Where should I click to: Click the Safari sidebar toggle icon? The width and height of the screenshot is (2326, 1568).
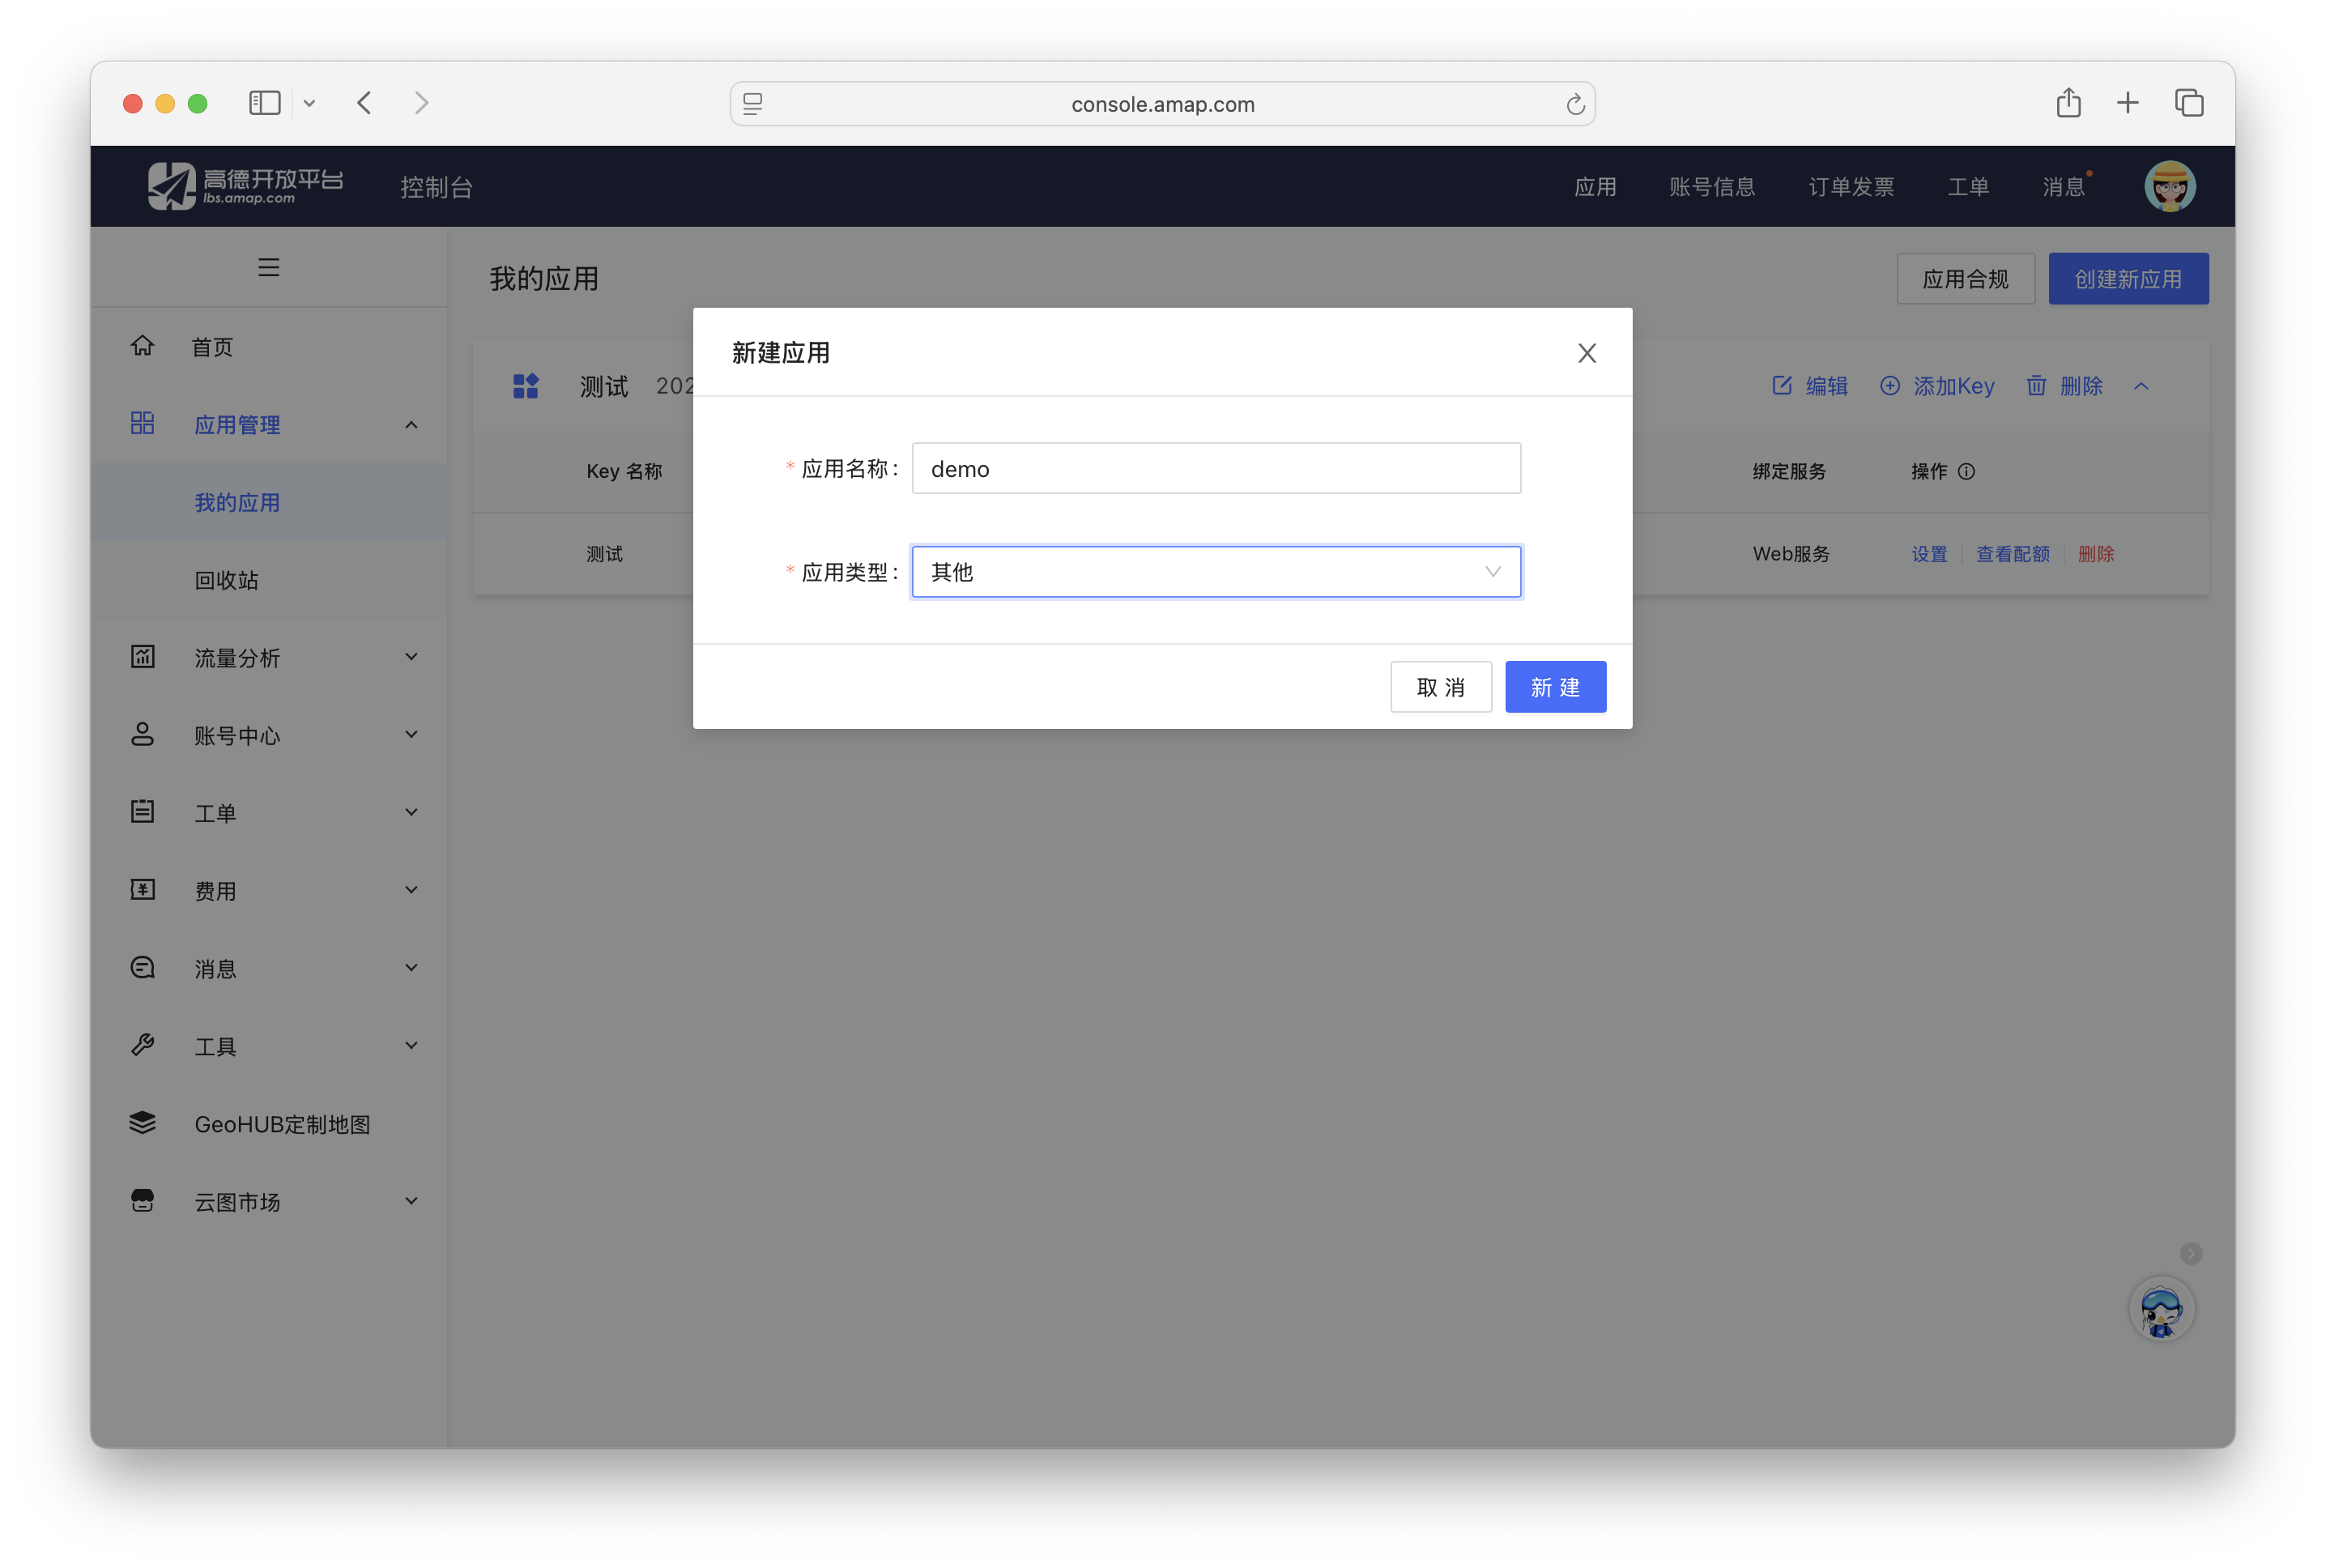pyautogui.click(x=264, y=103)
